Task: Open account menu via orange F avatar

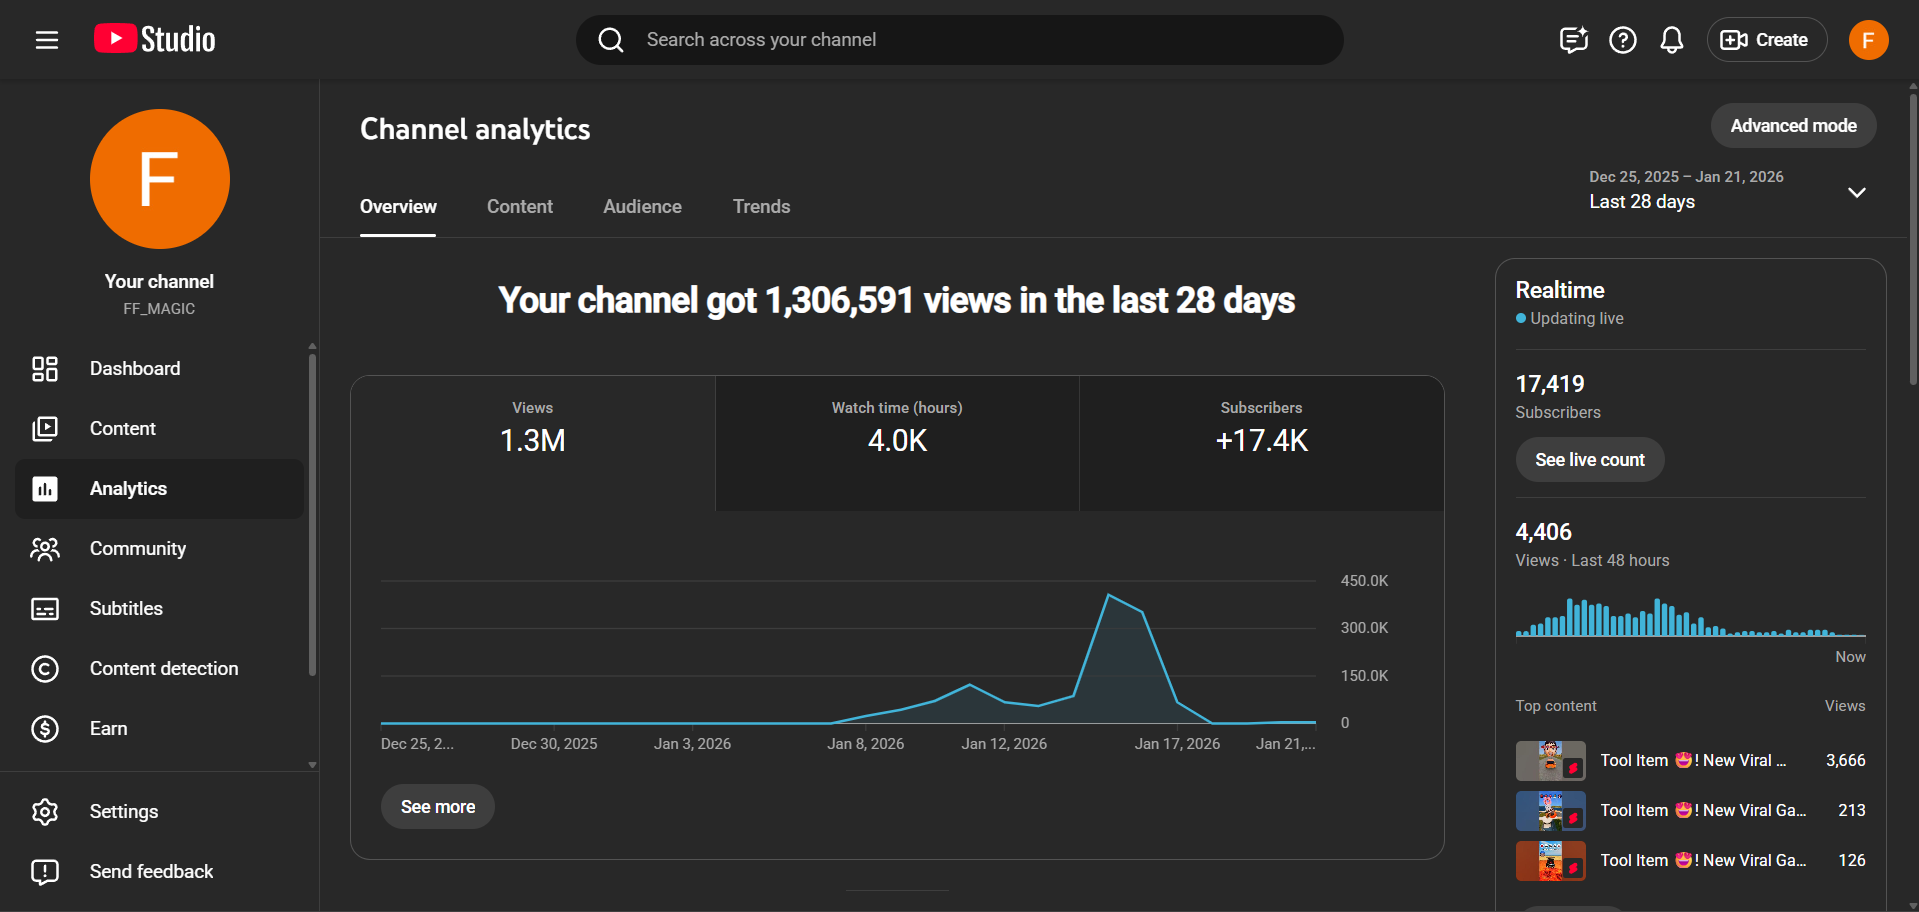Action: click(1867, 40)
